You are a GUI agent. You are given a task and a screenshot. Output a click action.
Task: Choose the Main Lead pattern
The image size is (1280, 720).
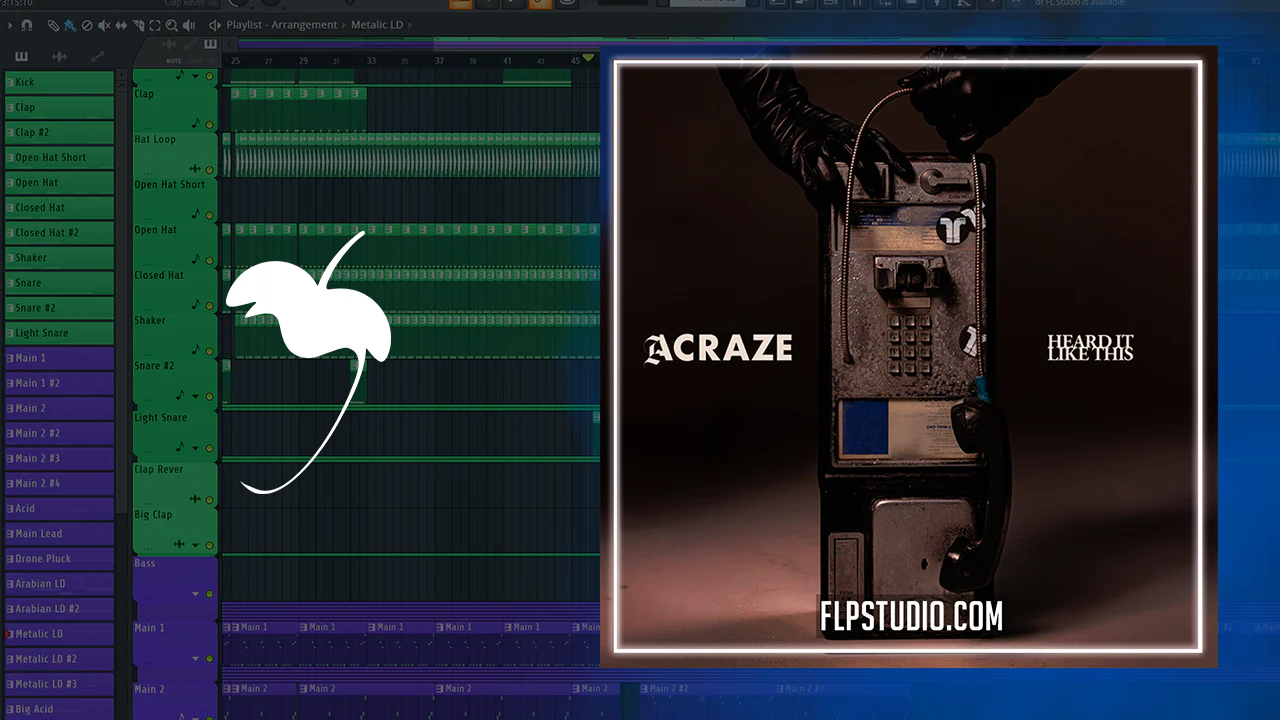coord(59,534)
